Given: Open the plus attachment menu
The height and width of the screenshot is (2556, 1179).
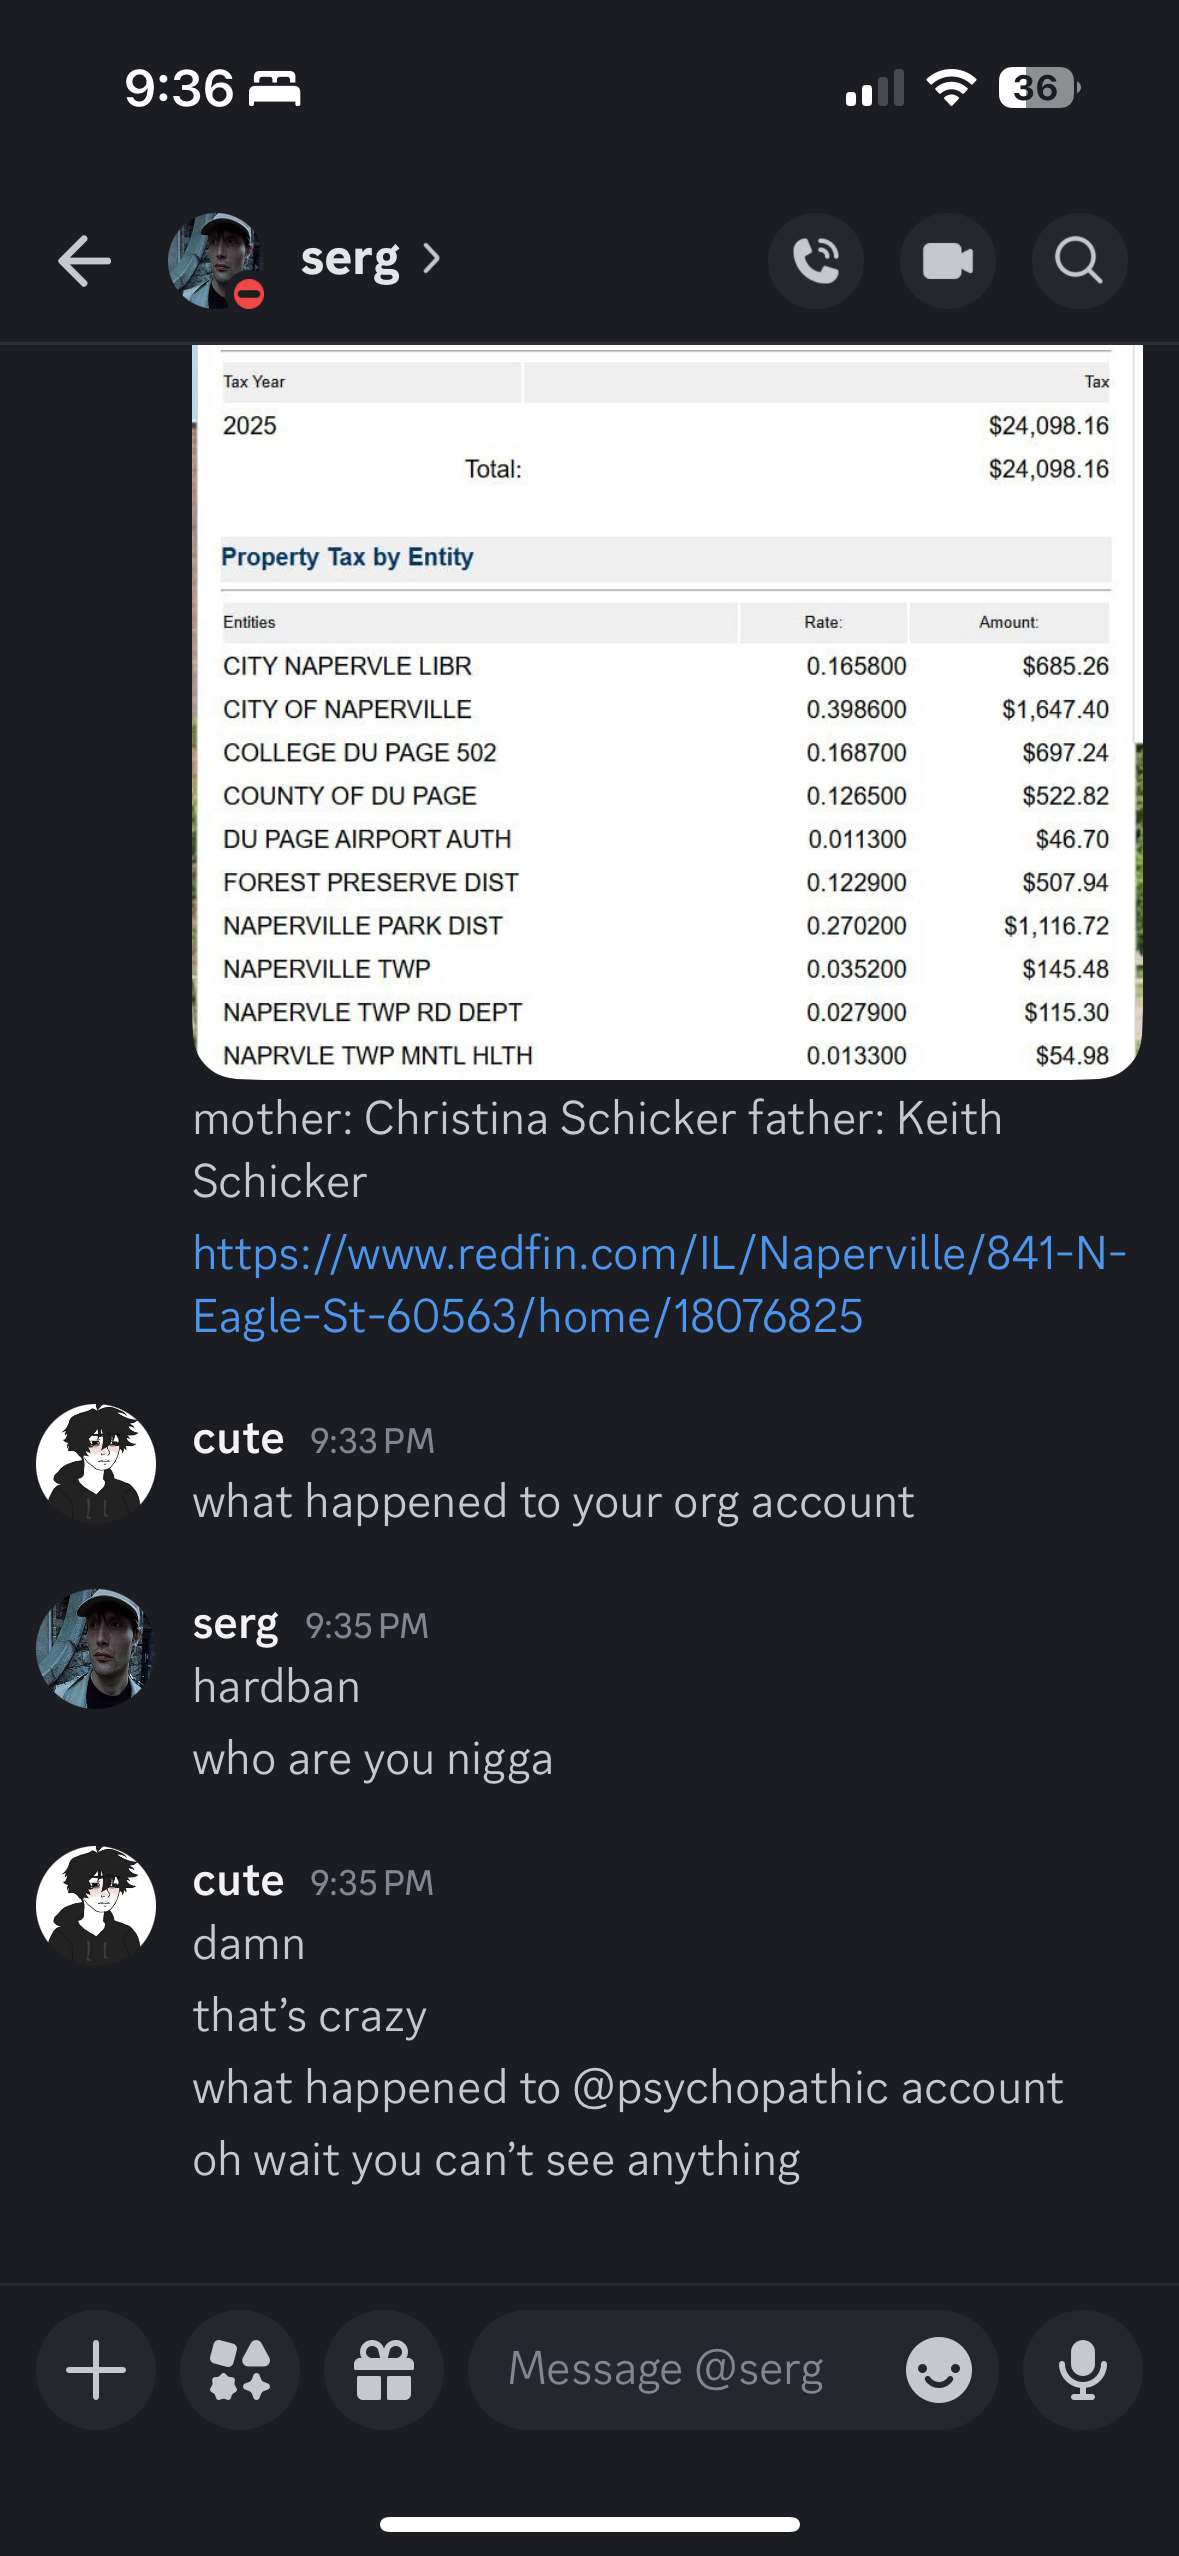Looking at the screenshot, I should coord(96,2369).
